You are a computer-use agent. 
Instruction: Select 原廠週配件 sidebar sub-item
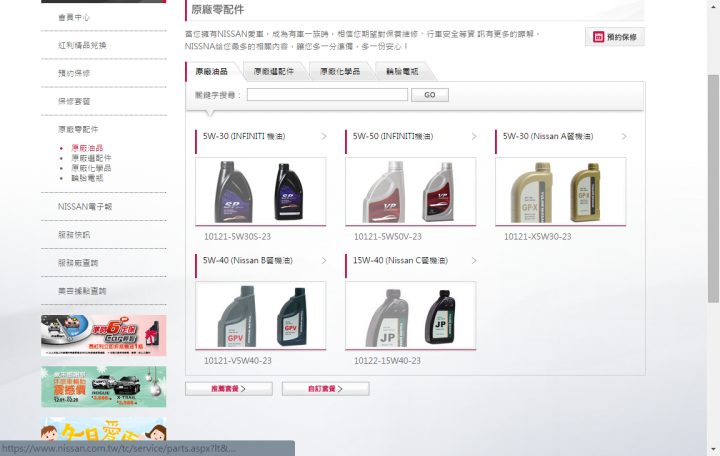pos(91,158)
